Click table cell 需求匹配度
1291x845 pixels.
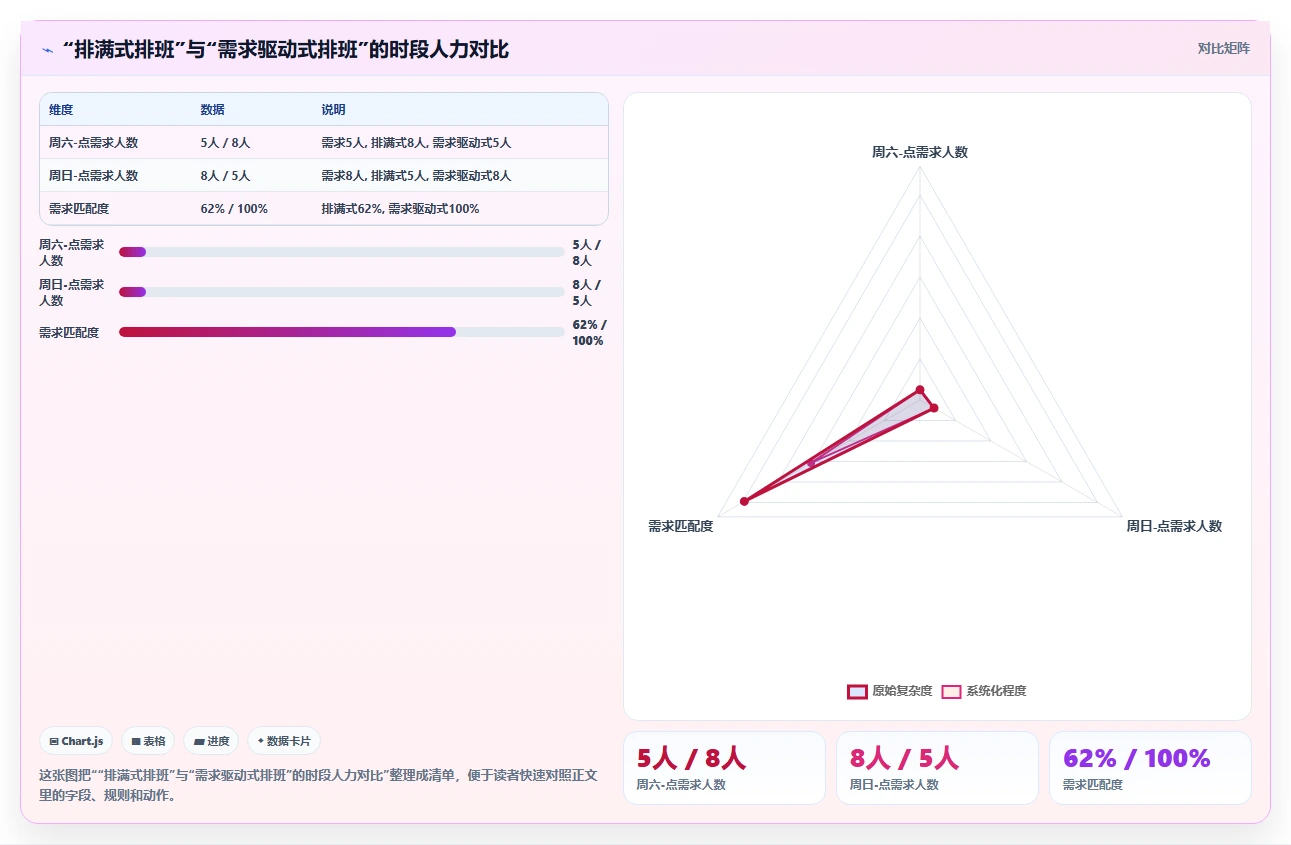coord(79,209)
